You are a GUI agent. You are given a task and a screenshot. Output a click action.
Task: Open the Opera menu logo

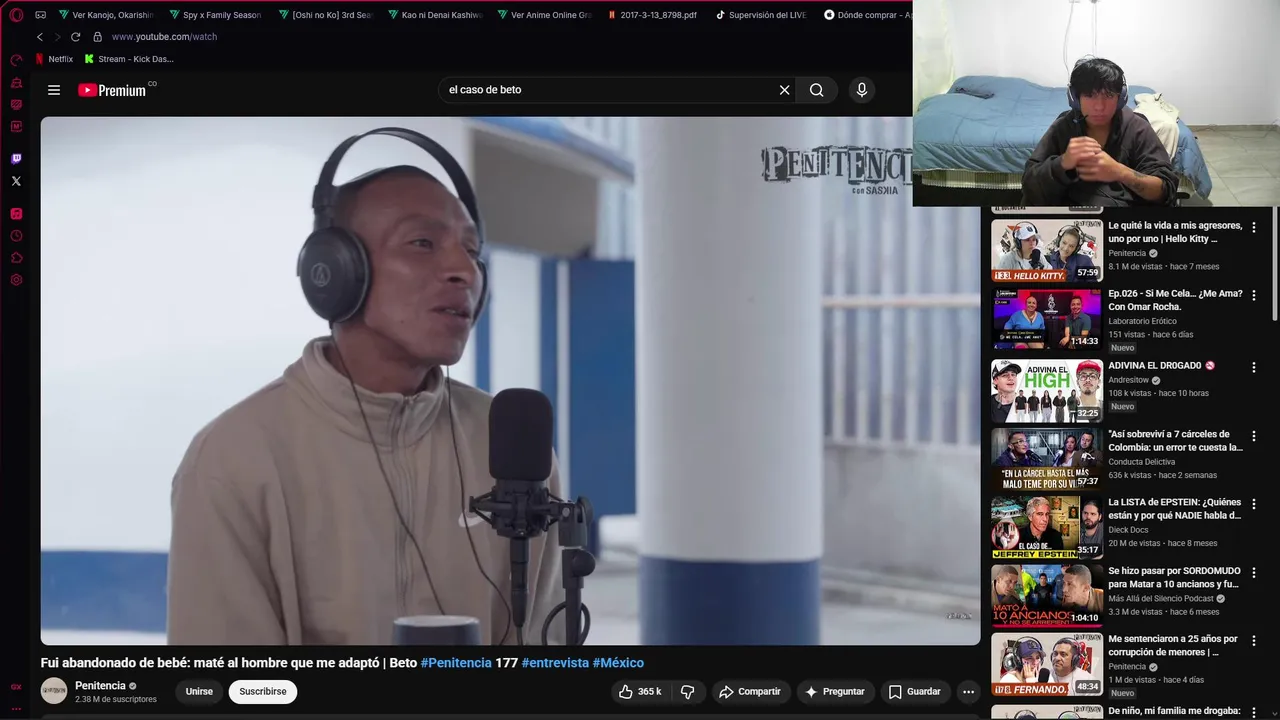pyautogui.click(x=16, y=15)
